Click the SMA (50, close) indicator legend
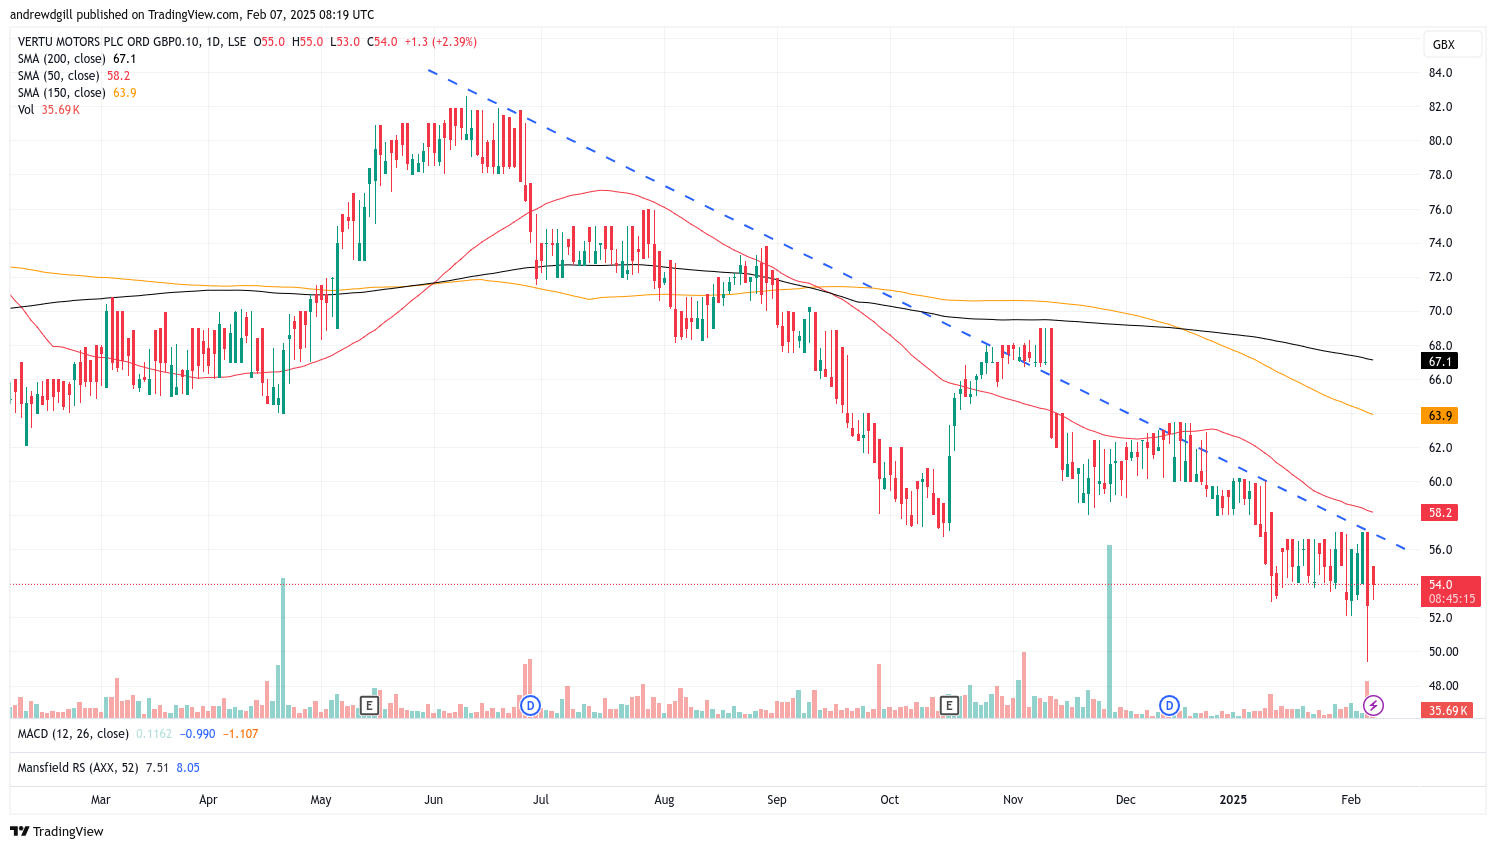Image resolution: width=1496 pixels, height=849 pixels. (x=74, y=76)
